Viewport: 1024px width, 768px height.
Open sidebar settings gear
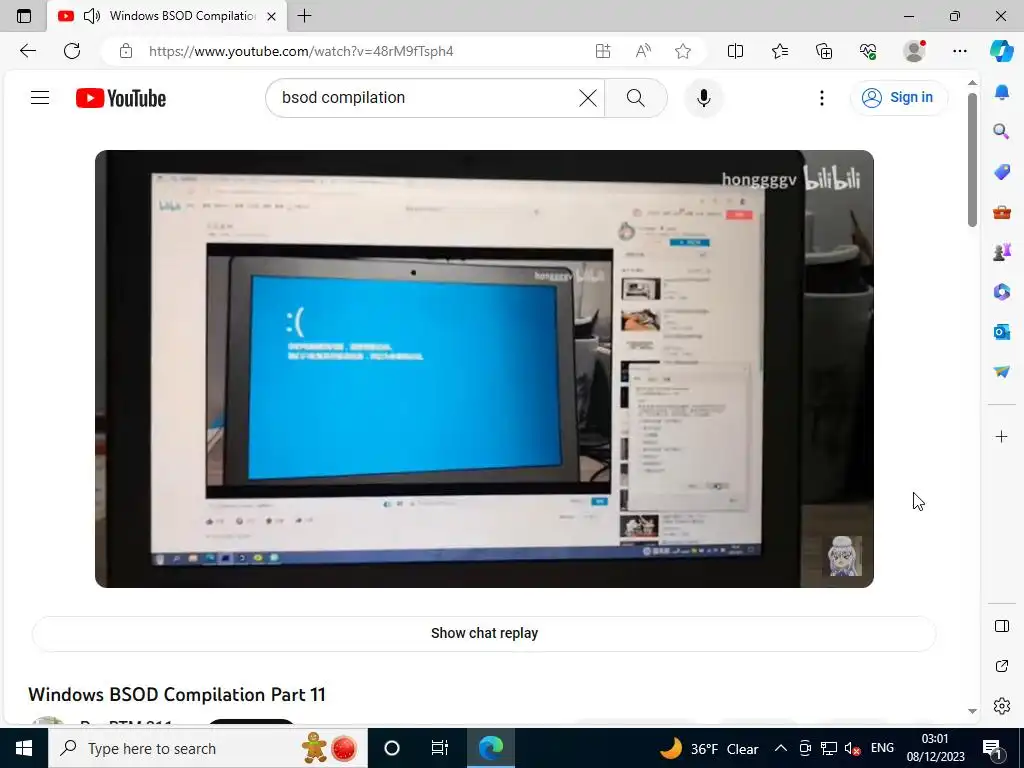click(1002, 706)
